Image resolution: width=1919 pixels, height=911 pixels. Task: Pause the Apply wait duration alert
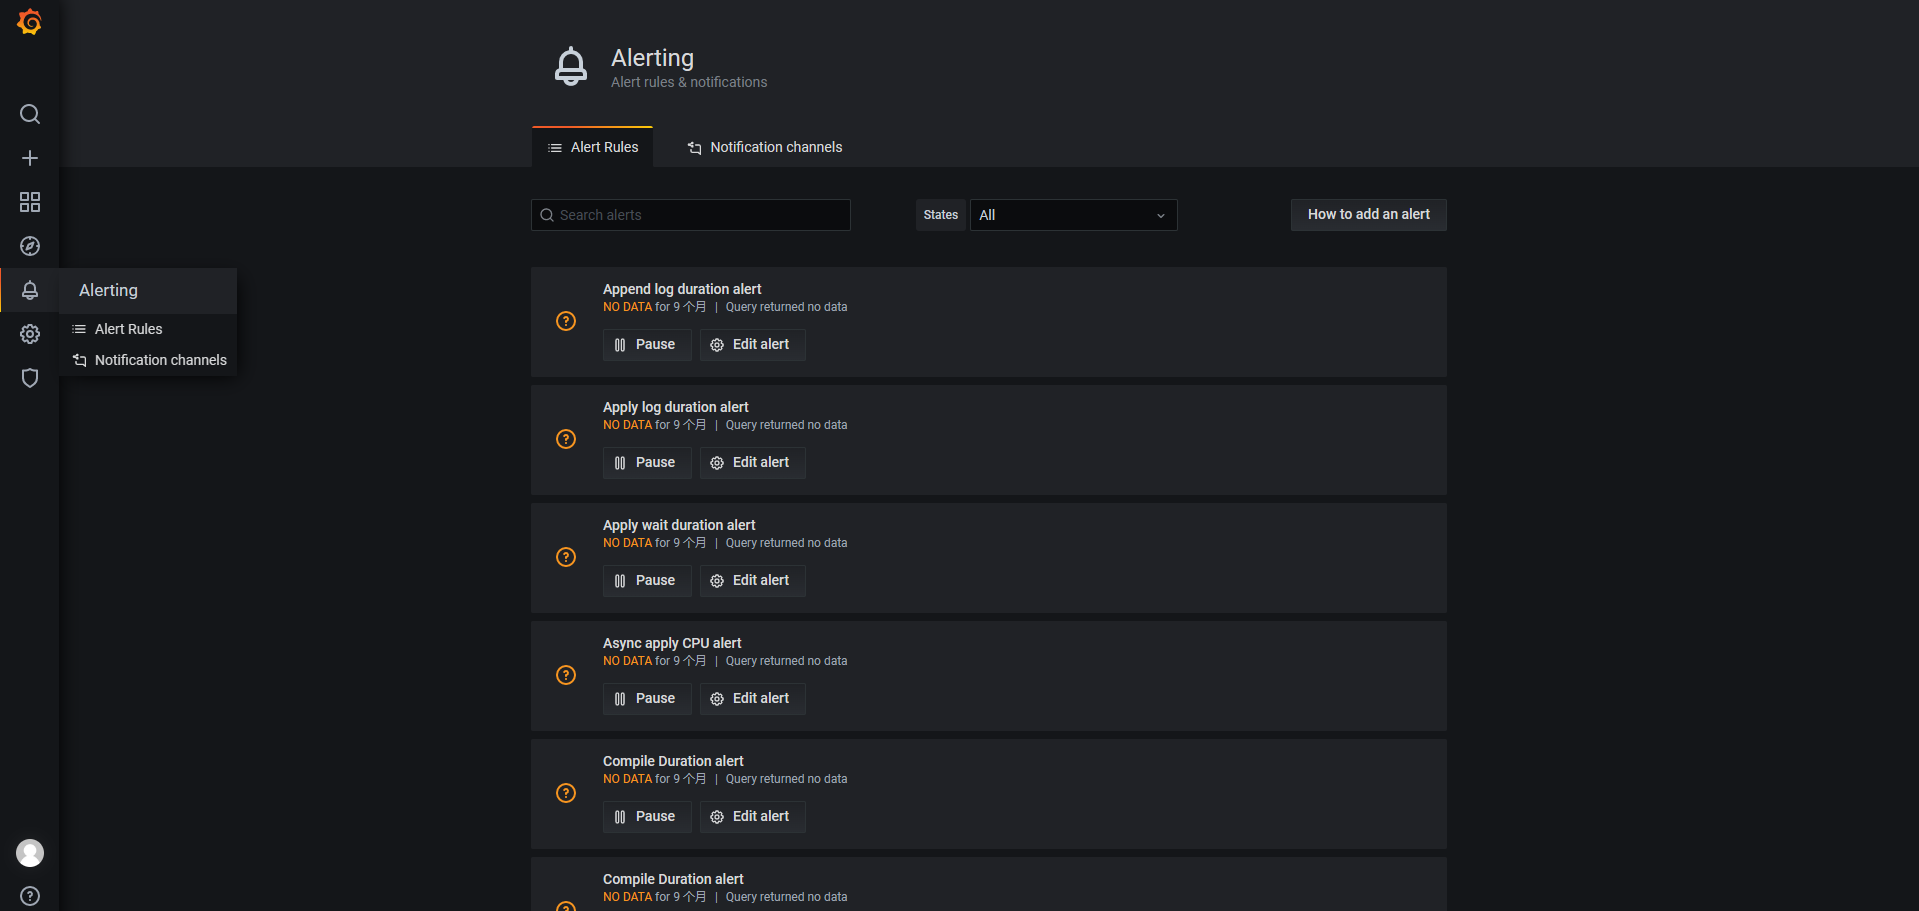[646, 581]
